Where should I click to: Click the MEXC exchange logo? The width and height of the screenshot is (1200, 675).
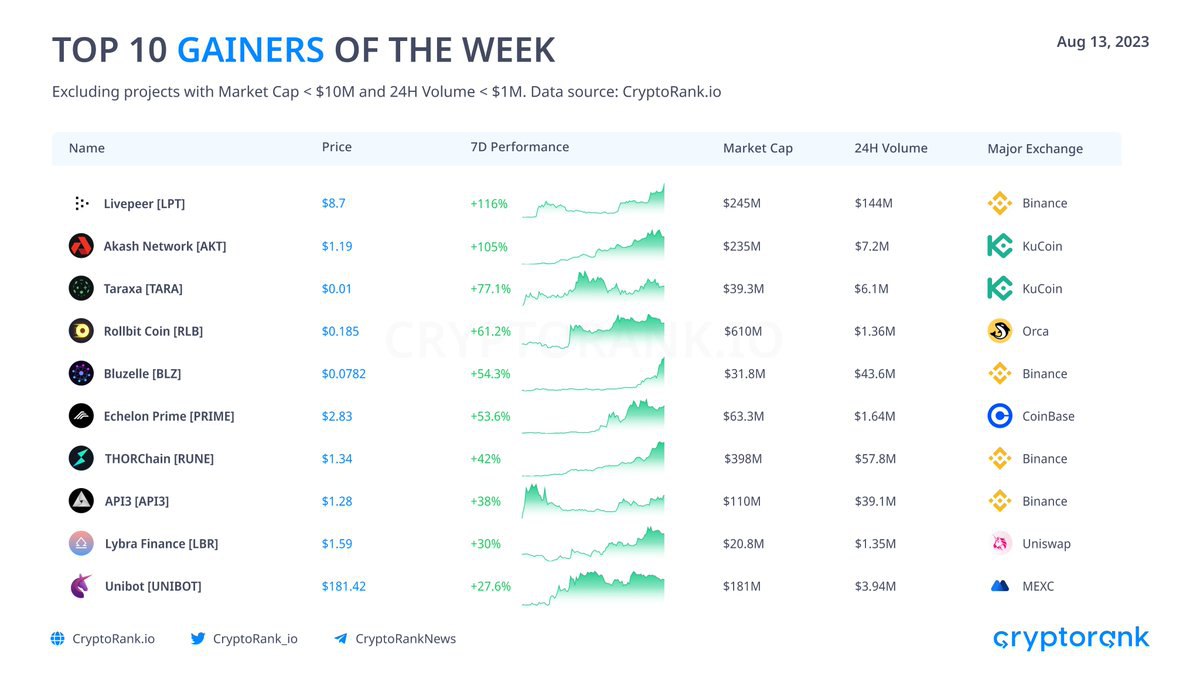point(999,586)
